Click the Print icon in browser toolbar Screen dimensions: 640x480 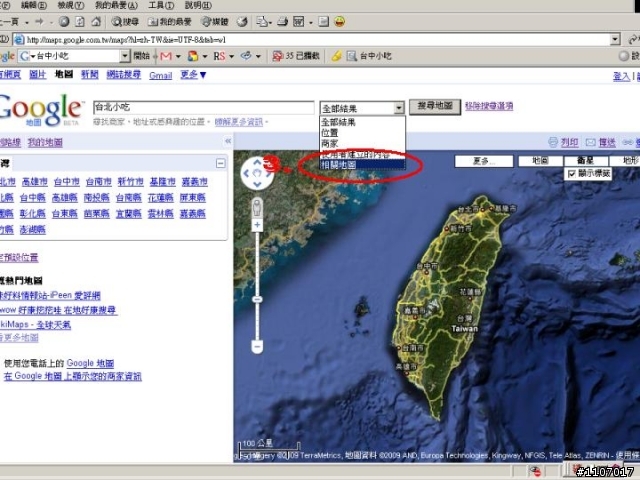click(x=282, y=22)
